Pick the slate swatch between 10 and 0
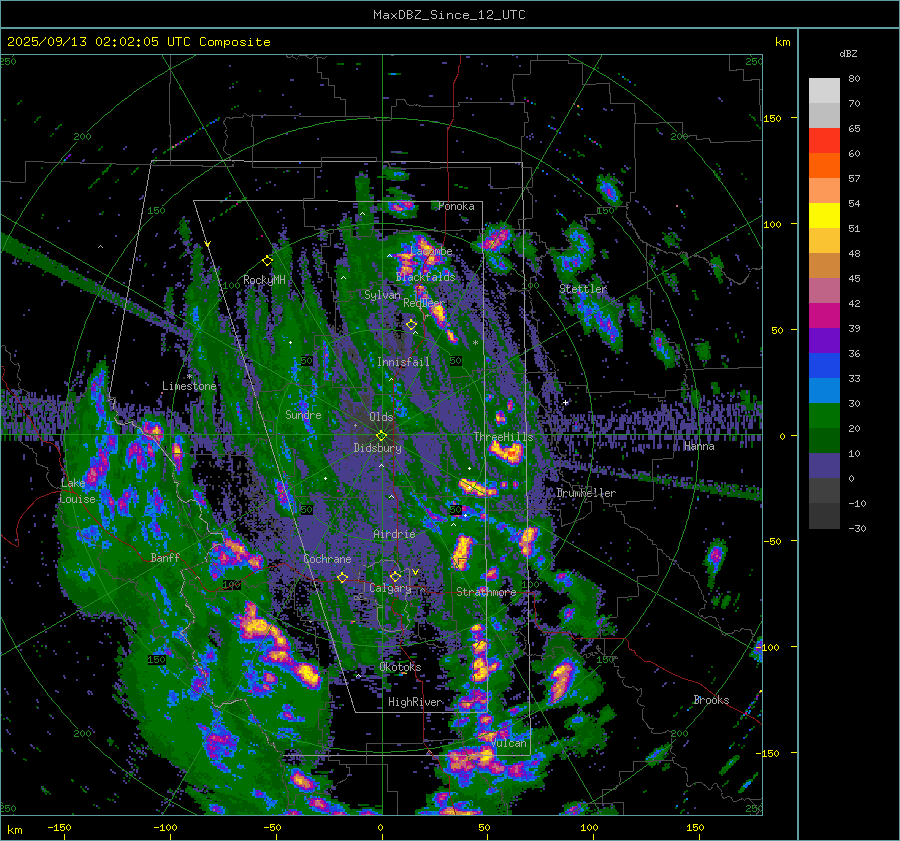Image resolution: width=900 pixels, height=841 pixels. click(824, 466)
